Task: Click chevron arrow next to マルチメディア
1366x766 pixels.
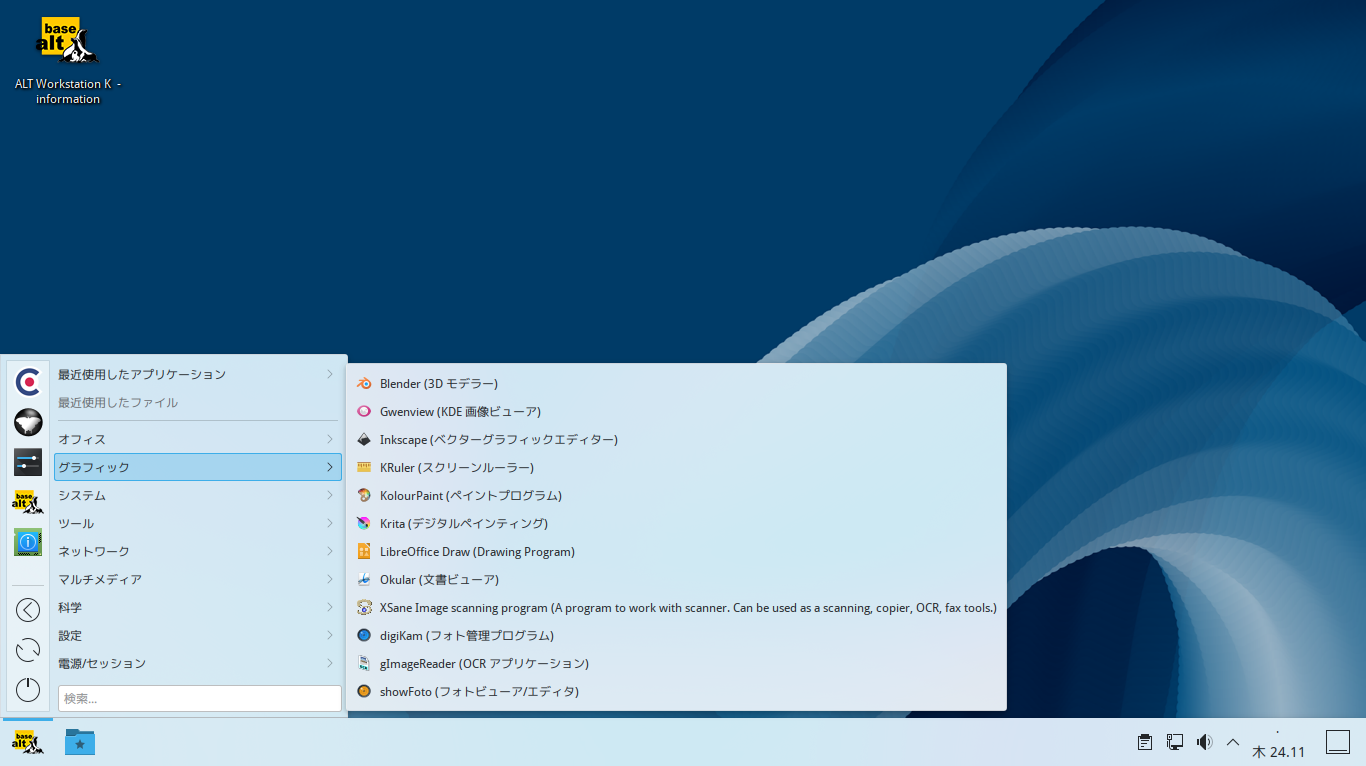Action: tap(329, 579)
